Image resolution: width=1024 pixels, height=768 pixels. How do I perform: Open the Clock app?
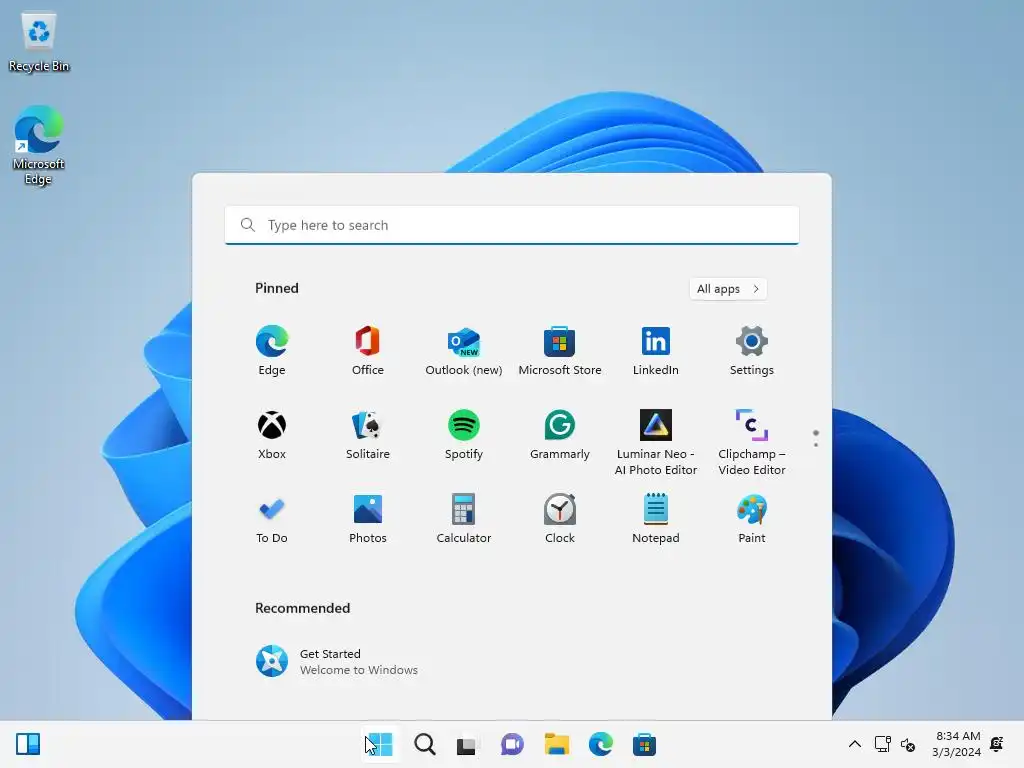560,519
